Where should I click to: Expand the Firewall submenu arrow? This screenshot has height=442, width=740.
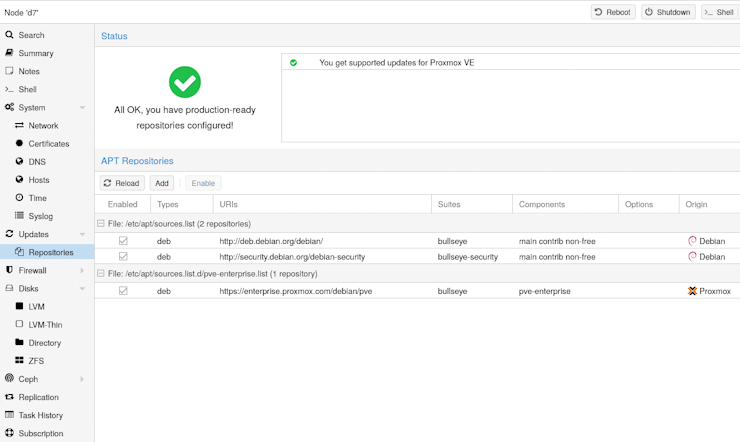click(x=82, y=270)
